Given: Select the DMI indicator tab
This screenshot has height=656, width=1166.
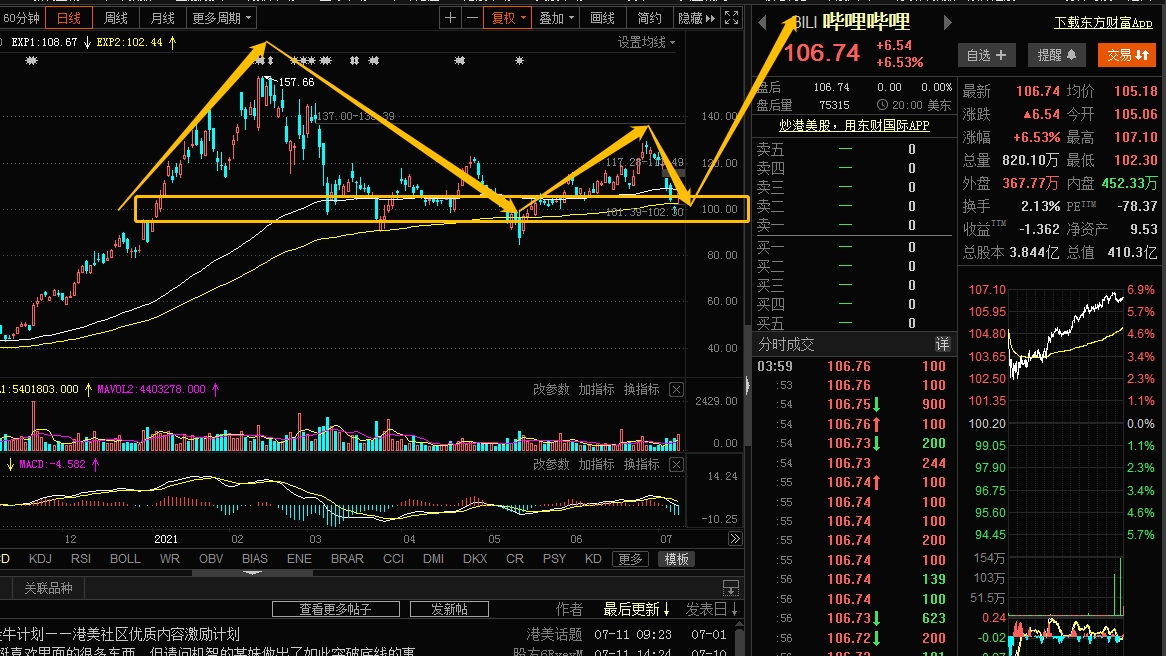Looking at the screenshot, I should tap(434, 559).
